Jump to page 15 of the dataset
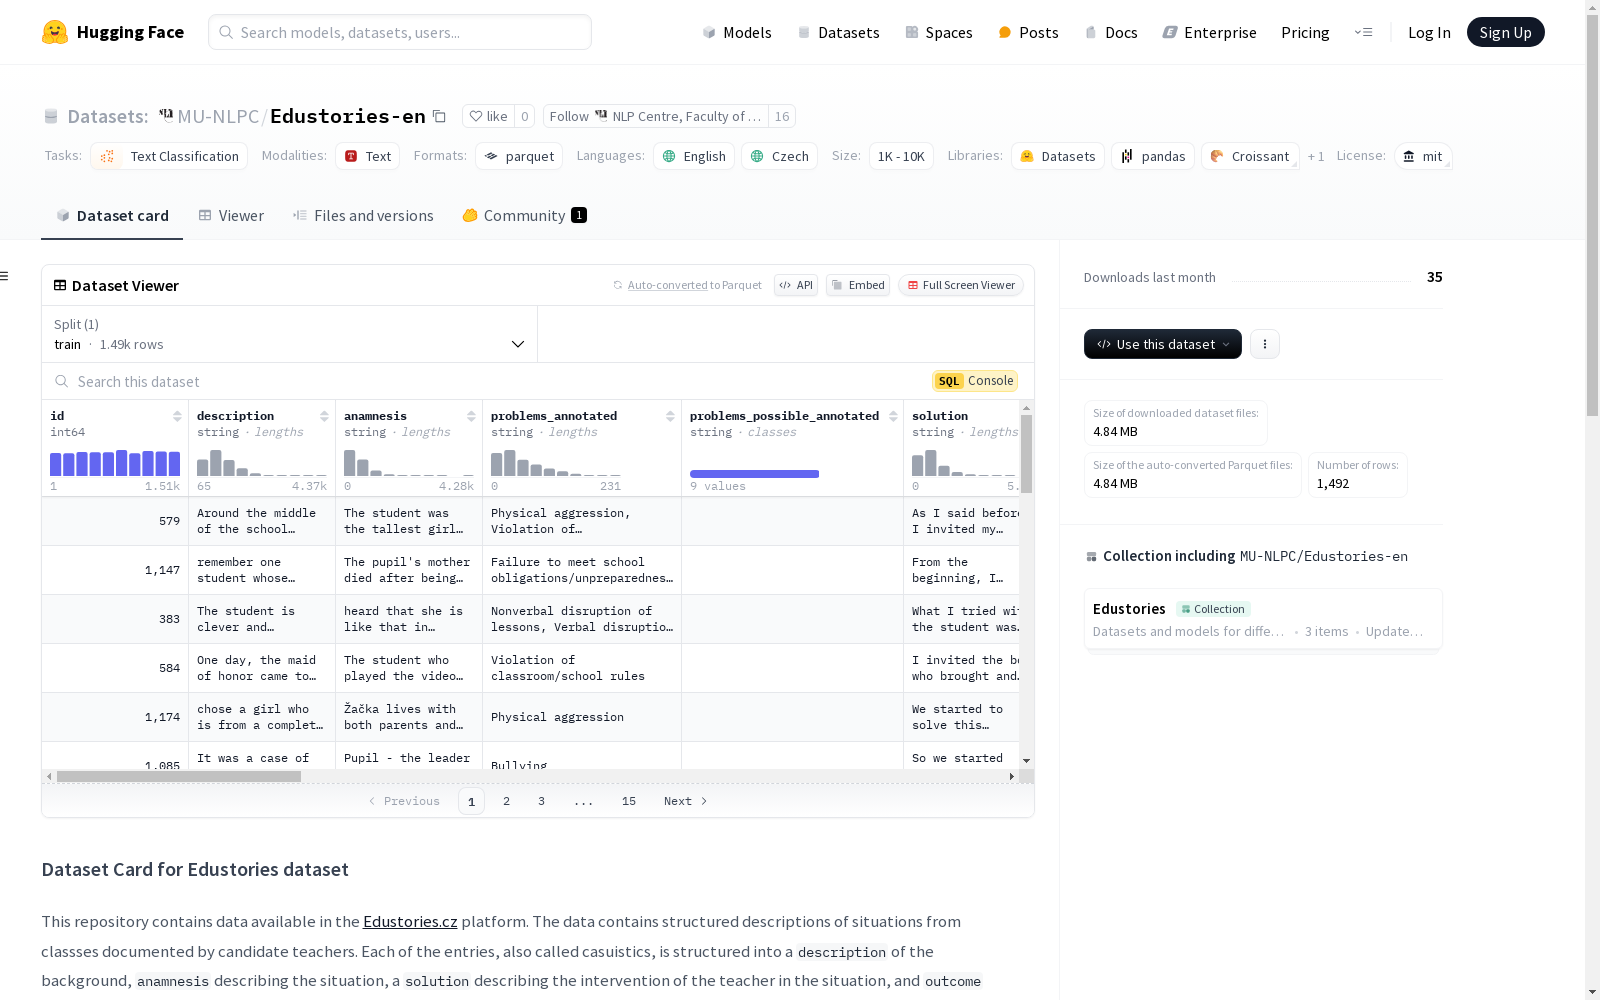The width and height of the screenshot is (1600, 1000). (629, 801)
